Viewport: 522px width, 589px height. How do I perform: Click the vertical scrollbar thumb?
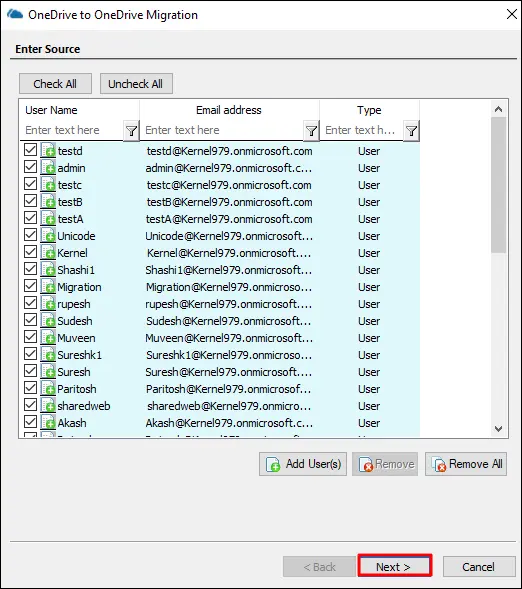pyautogui.click(x=498, y=185)
